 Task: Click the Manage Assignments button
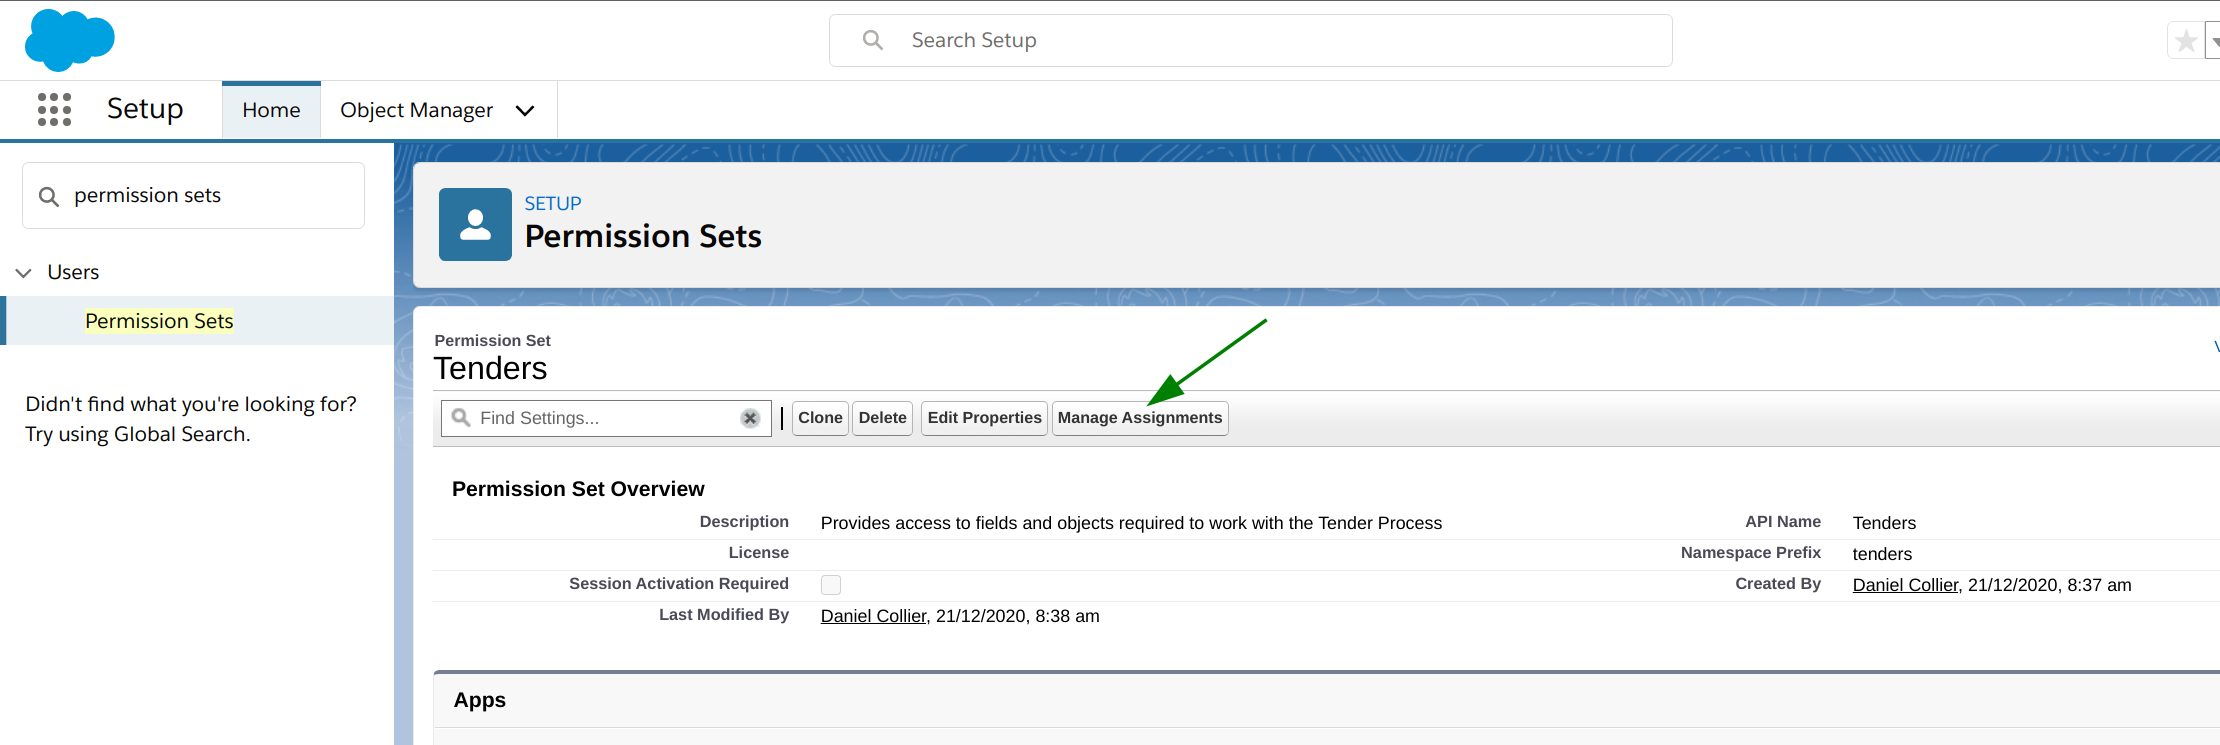[x=1140, y=418]
